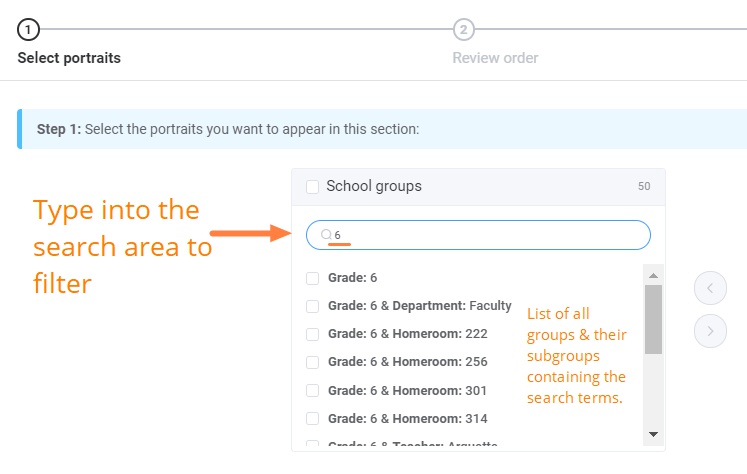747x474 pixels.
Task: Open the Select portraits step tab
Action: pos(69,58)
